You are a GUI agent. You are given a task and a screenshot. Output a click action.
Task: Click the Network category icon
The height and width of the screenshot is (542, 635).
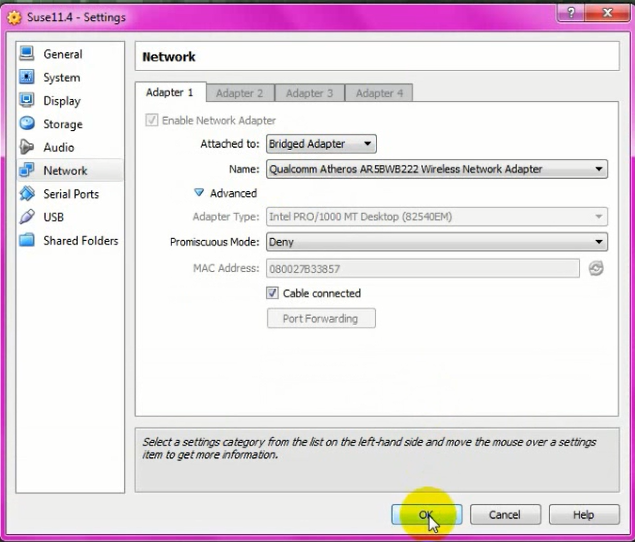[x=27, y=170]
